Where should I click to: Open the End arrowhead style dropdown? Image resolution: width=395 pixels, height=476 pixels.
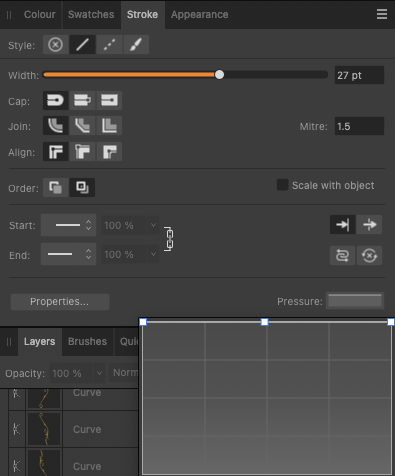coord(68,254)
